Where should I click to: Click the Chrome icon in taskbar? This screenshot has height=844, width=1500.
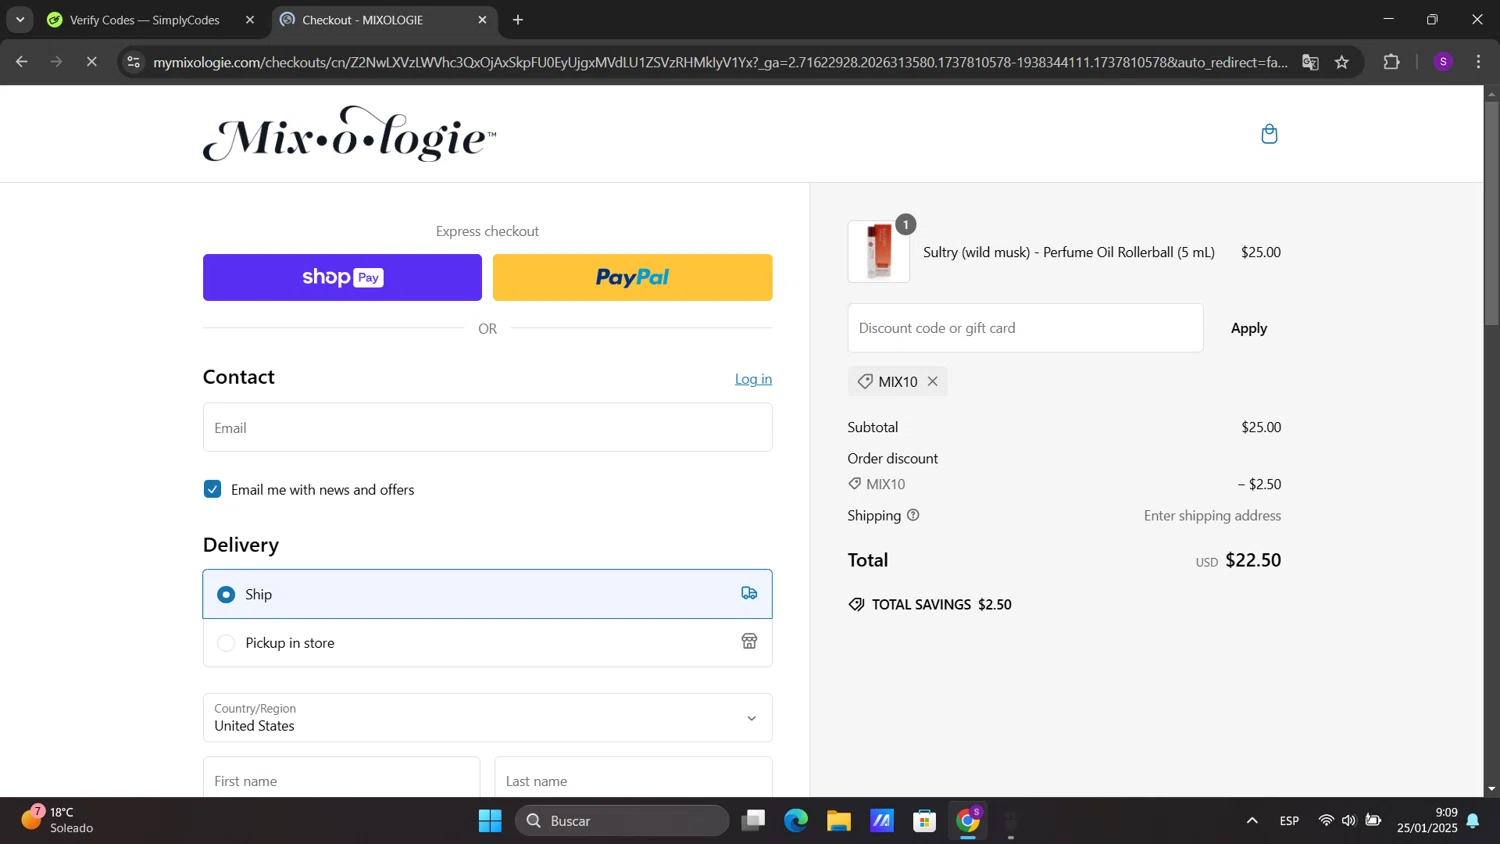click(x=968, y=821)
